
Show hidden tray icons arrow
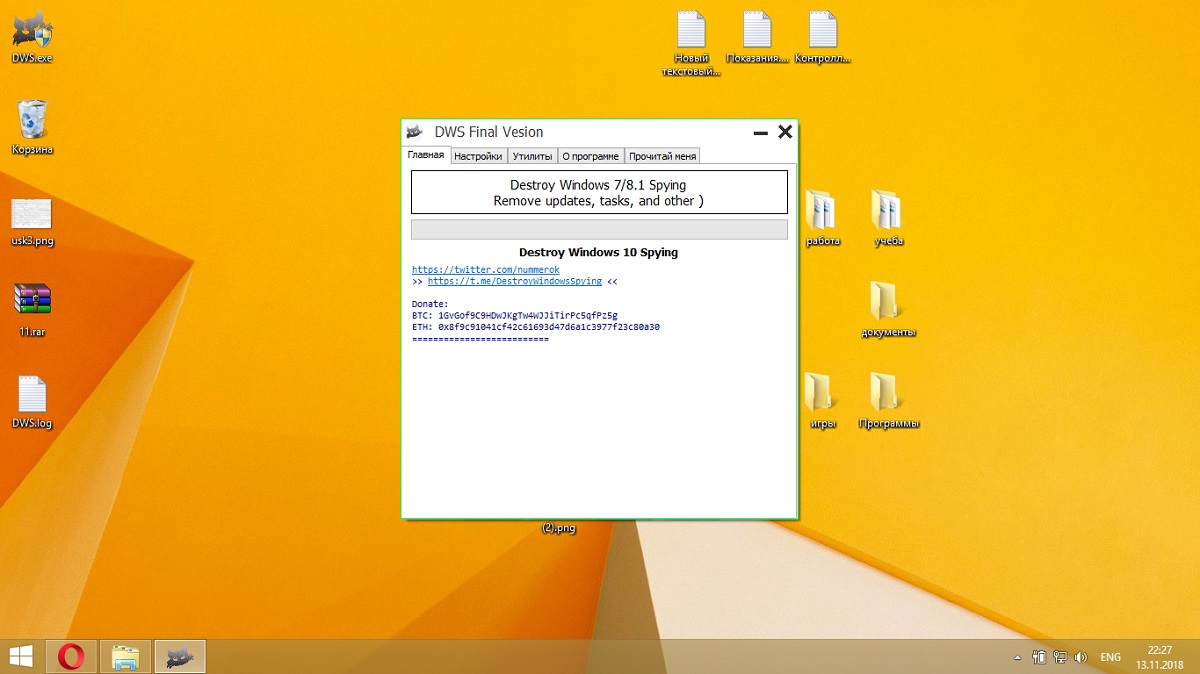click(x=1018, y=658)
